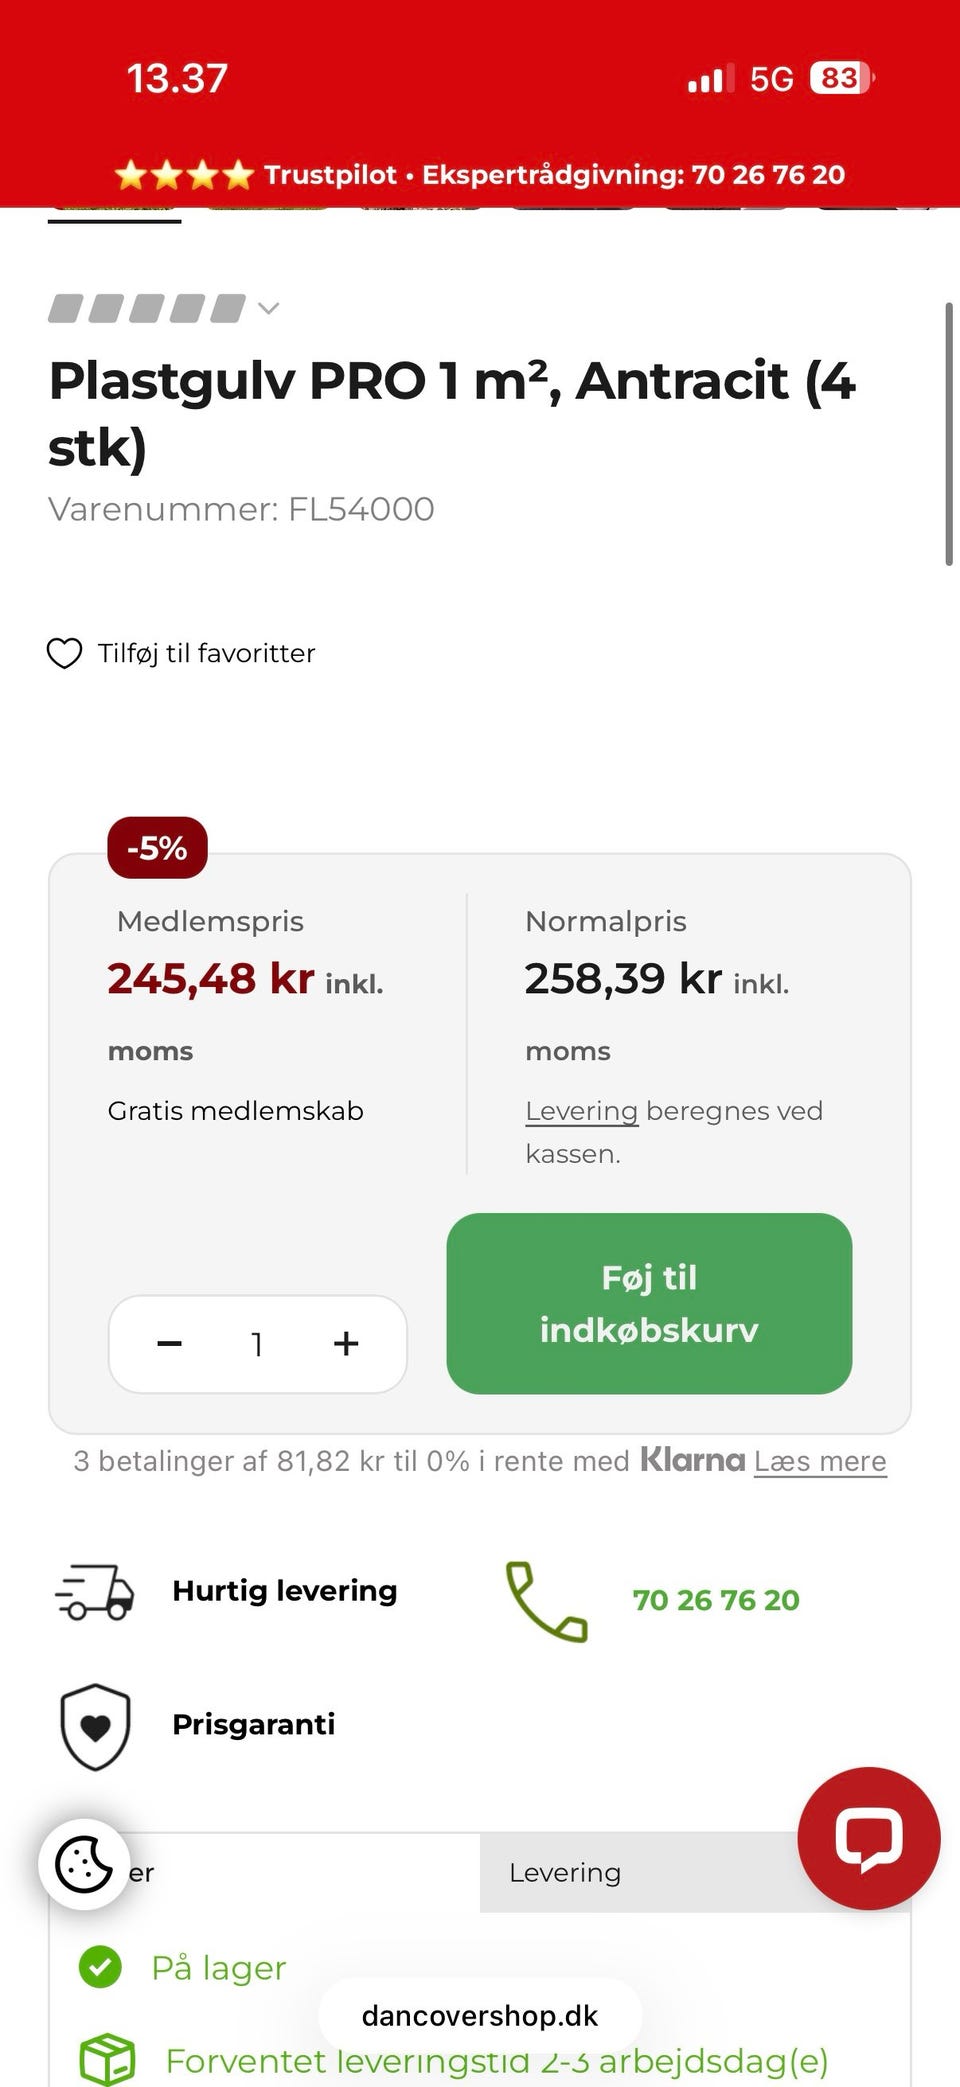Tap the green På lager checkmark
This screenshot has width=960, height=2087.
tap(100, 1967)
